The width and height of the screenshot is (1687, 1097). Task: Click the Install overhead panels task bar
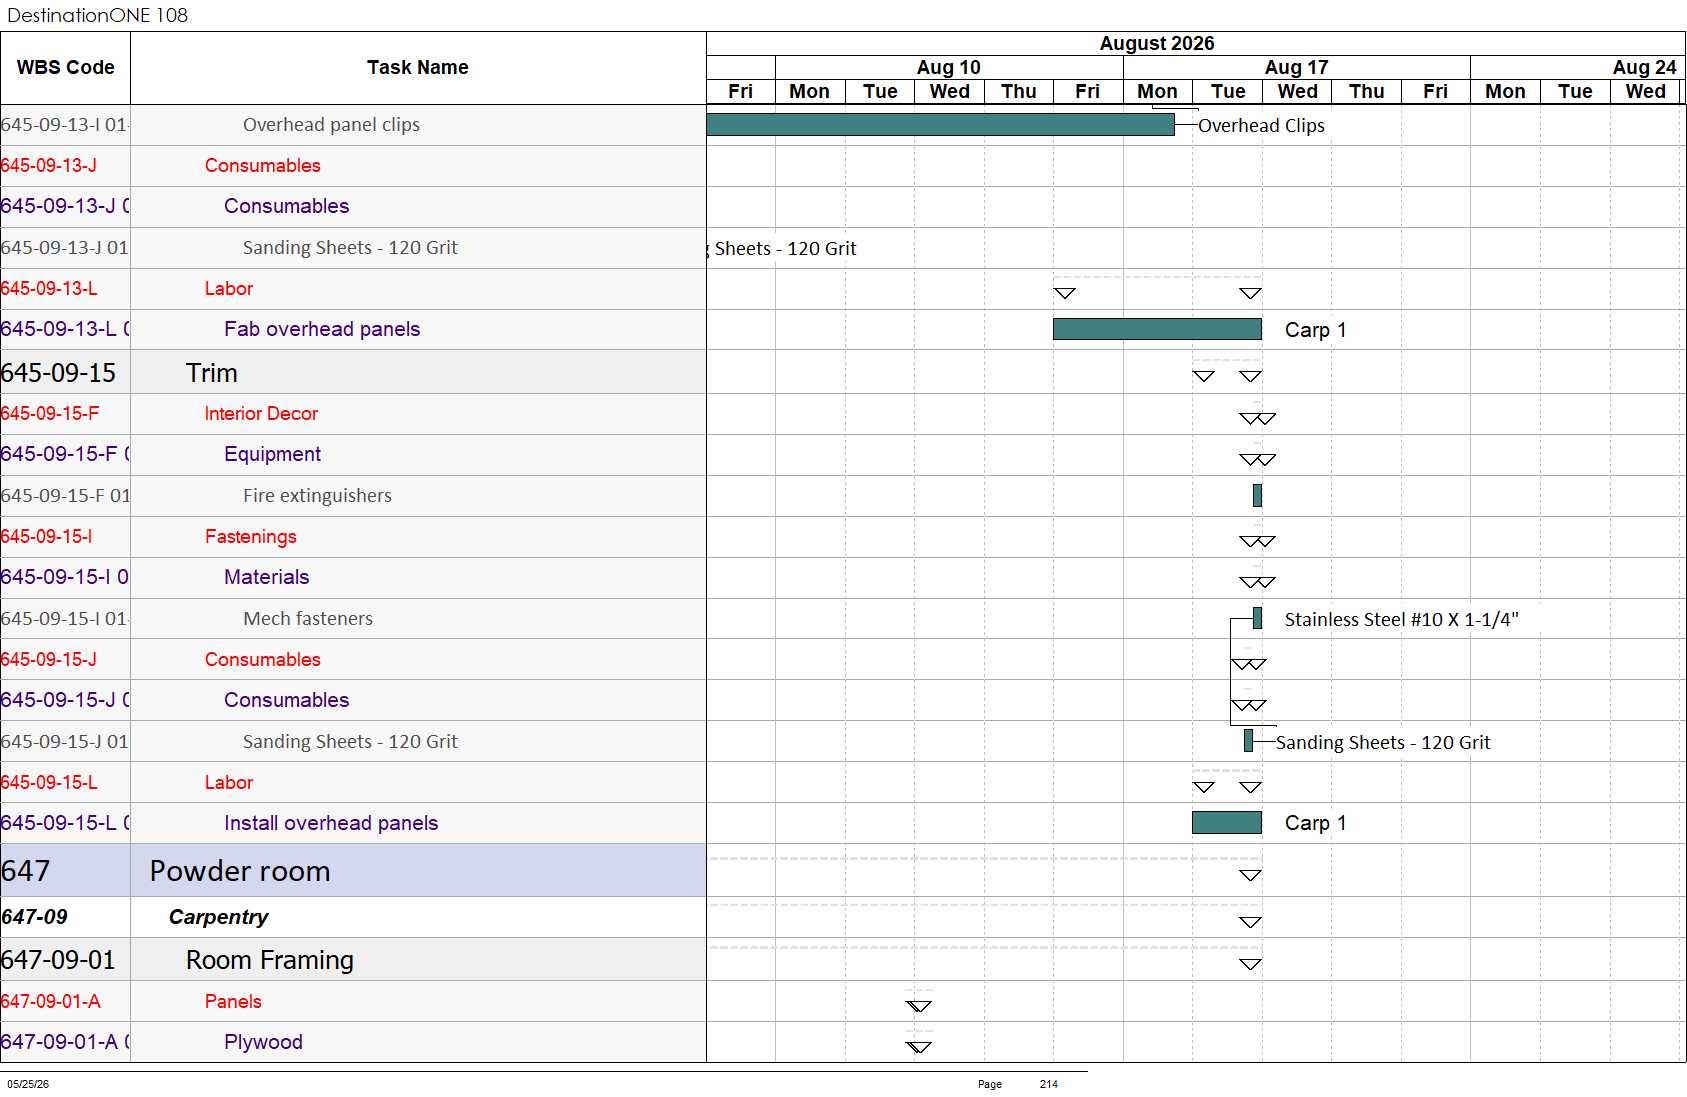click(x=1226, y=822)
